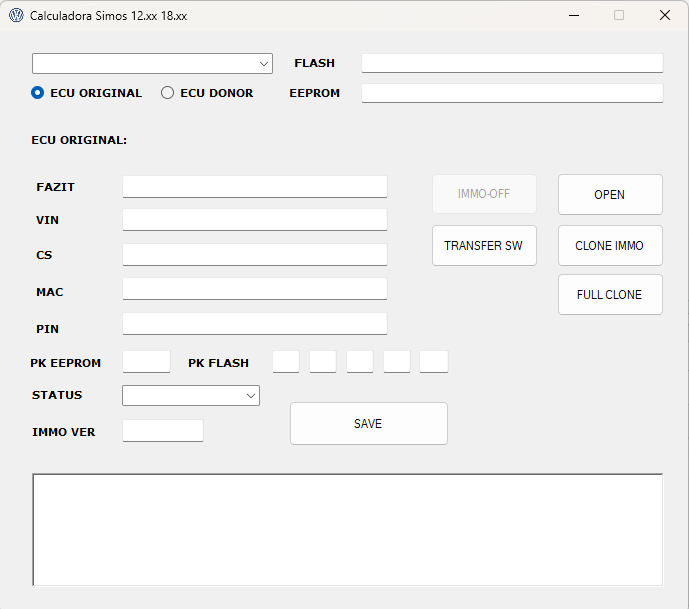The width and height of the screenshot is (689, 609).
Task: Click the VIN input box
Action: (x=254, y=220)
